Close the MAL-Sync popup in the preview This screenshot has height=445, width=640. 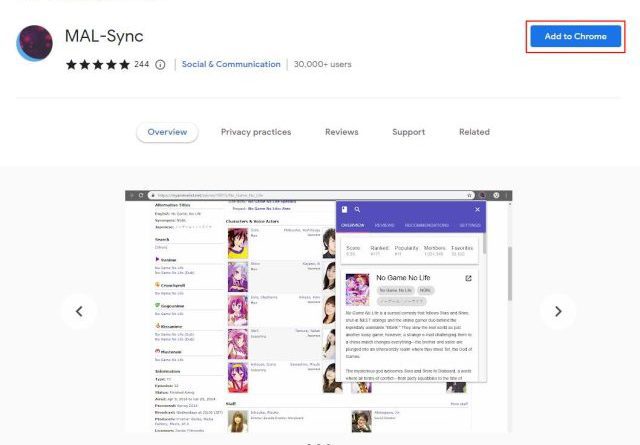pyautogui.click(x=478, y=209)
